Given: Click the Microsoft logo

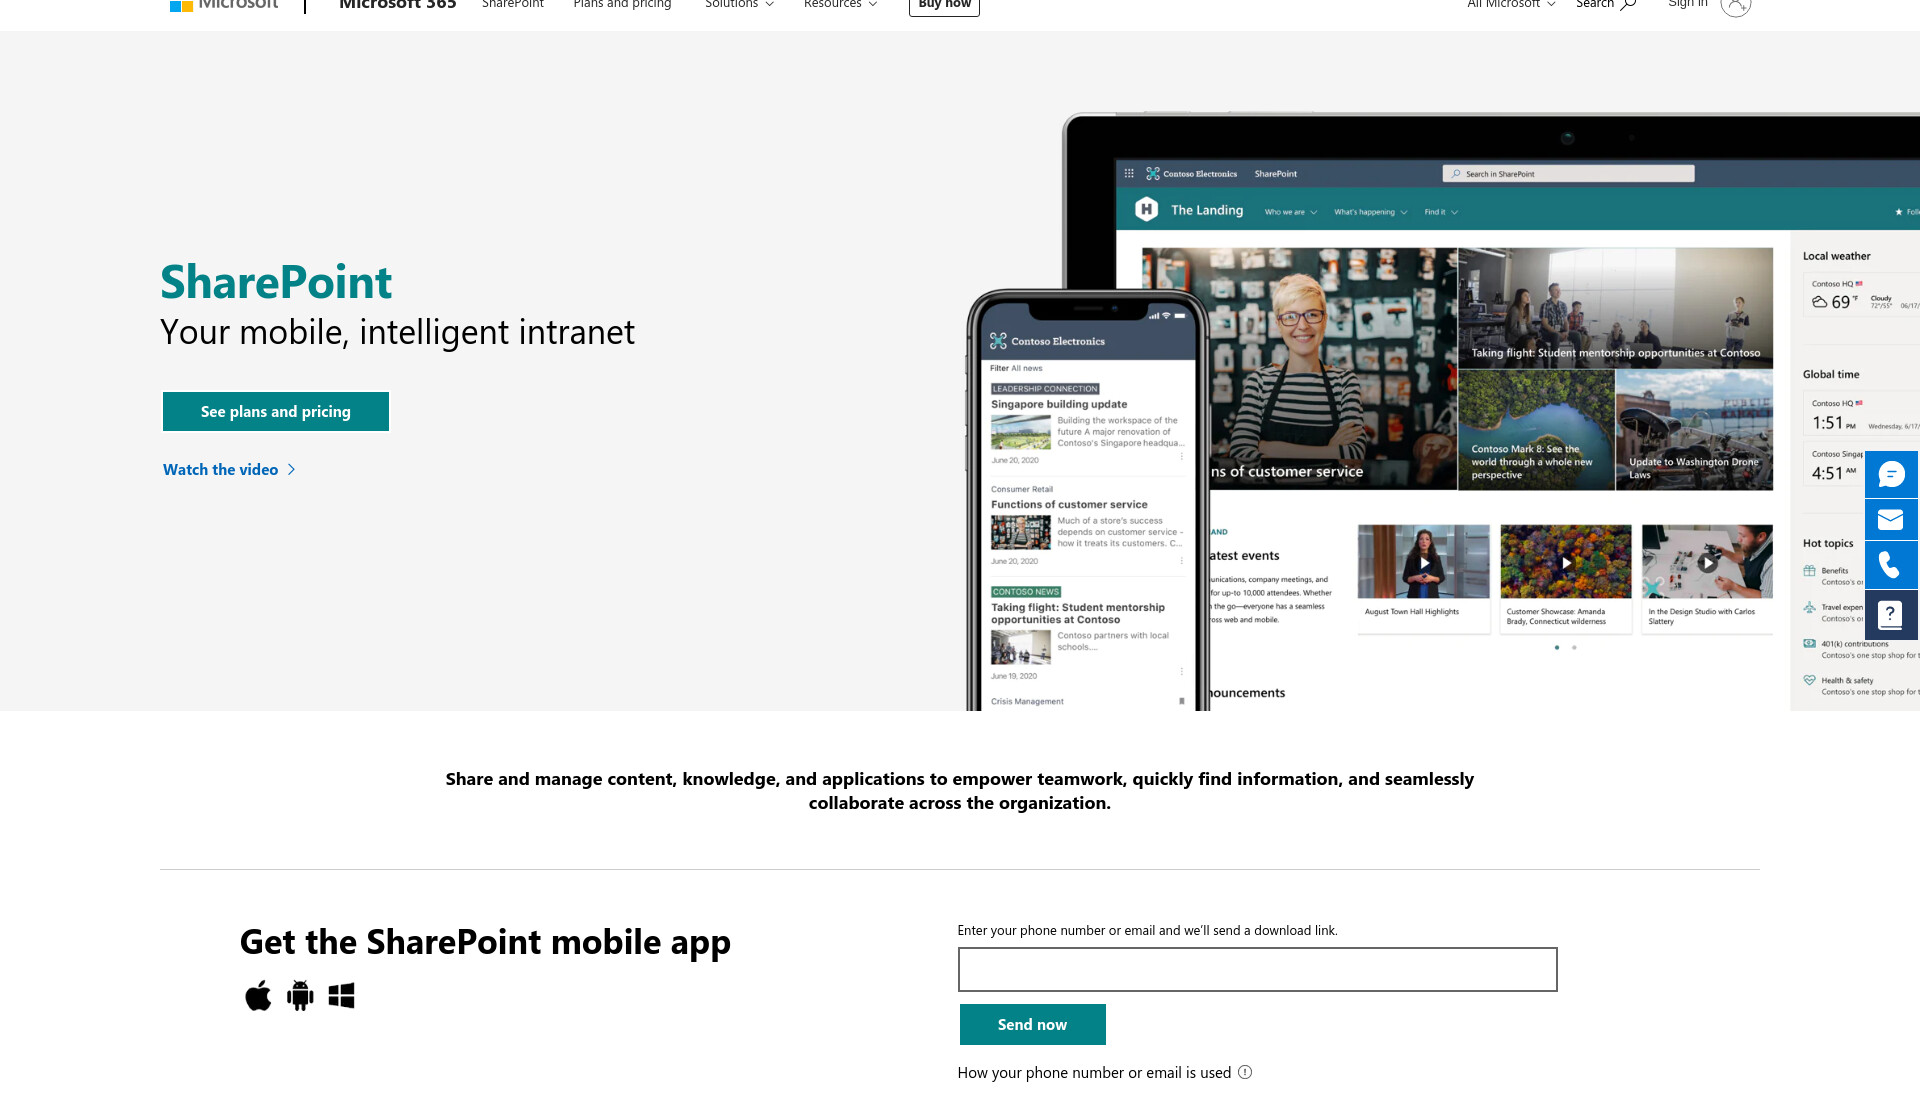Looking at the screenshot, I should point(224,4).
